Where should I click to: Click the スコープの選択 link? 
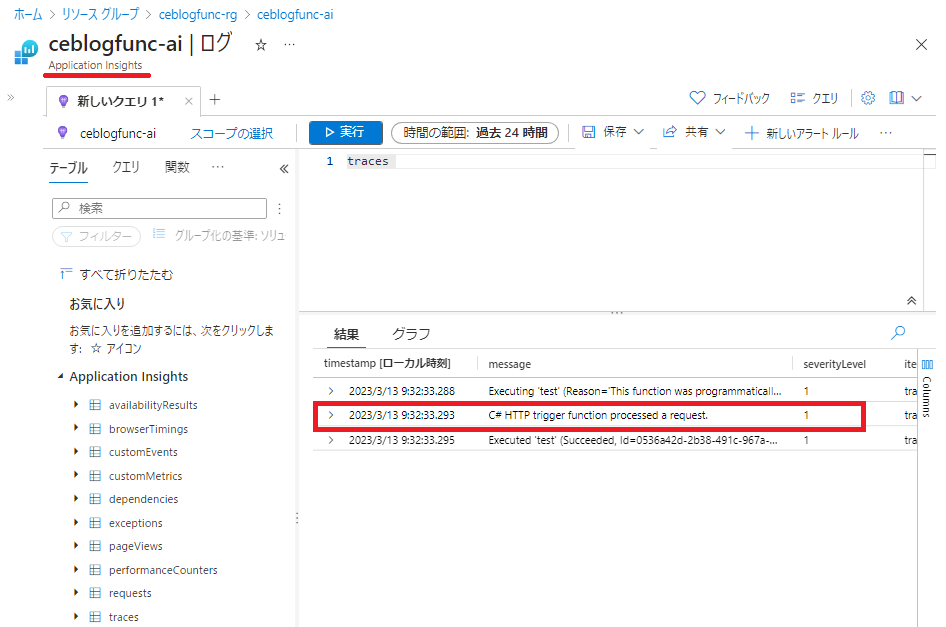coord(232,133)
